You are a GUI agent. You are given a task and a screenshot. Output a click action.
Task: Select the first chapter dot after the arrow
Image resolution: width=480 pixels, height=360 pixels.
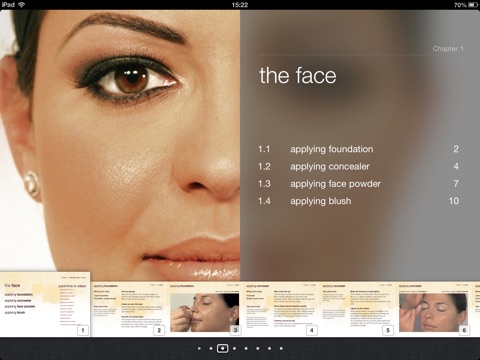(x=211, y=348)
